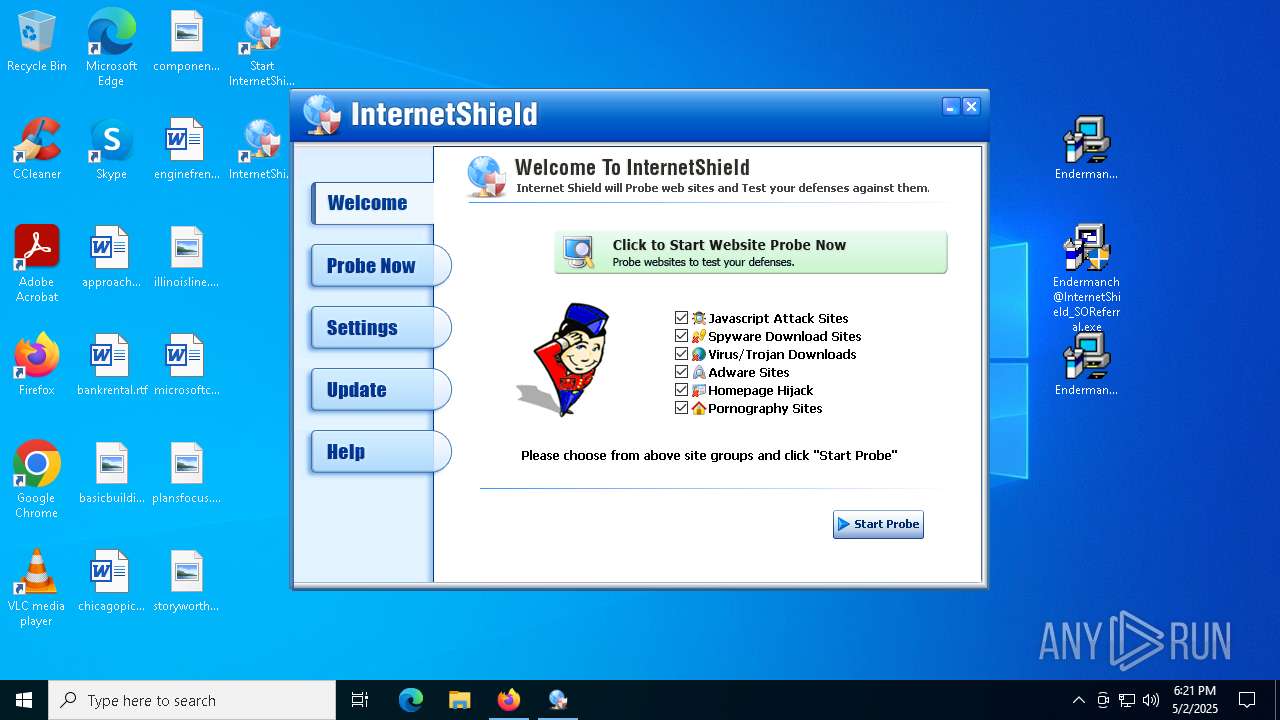This screenshot has width=1280, height=720.
Task: Open Skype desktop shortcut
Action: tap(111, 149)
